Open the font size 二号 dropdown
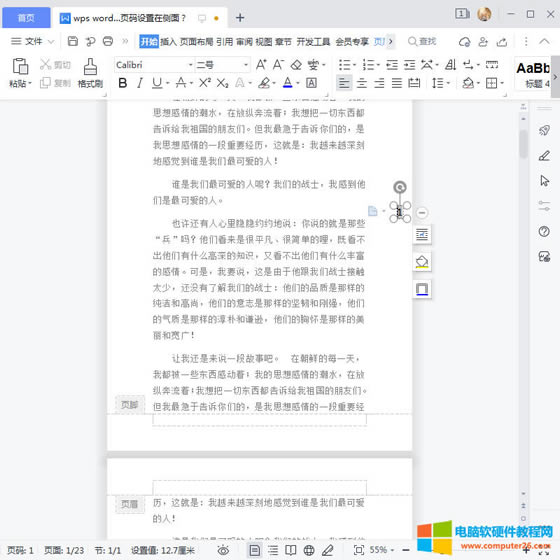560x560 pixels. [x=246, y=65]
